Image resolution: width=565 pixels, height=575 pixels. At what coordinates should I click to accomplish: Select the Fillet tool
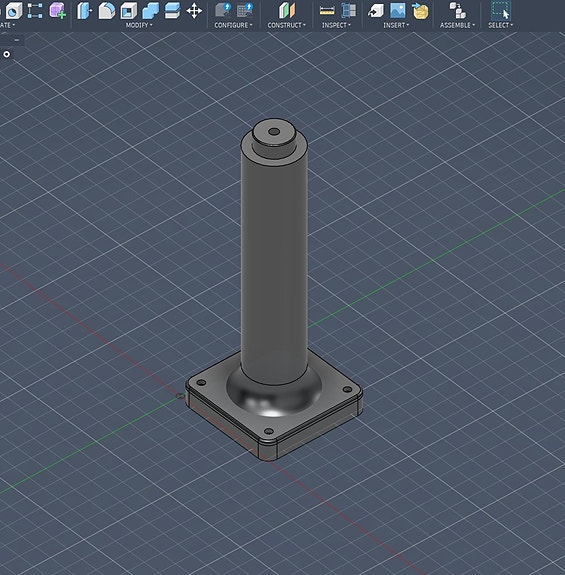coord(107,11)
